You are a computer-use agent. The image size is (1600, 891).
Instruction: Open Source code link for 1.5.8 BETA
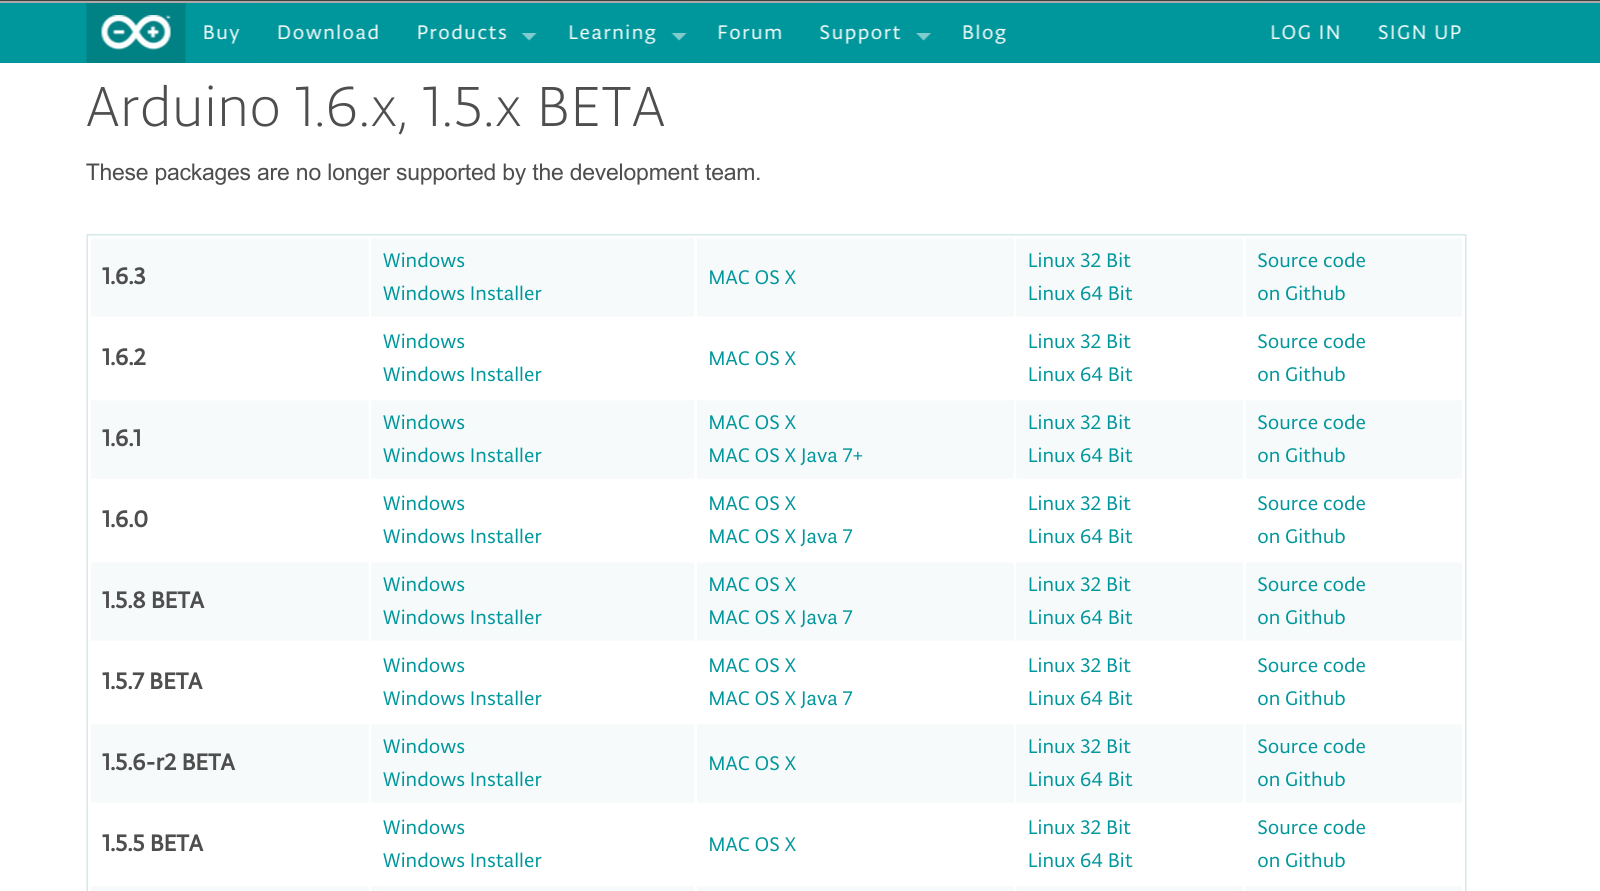click(x=1311, y=585)
